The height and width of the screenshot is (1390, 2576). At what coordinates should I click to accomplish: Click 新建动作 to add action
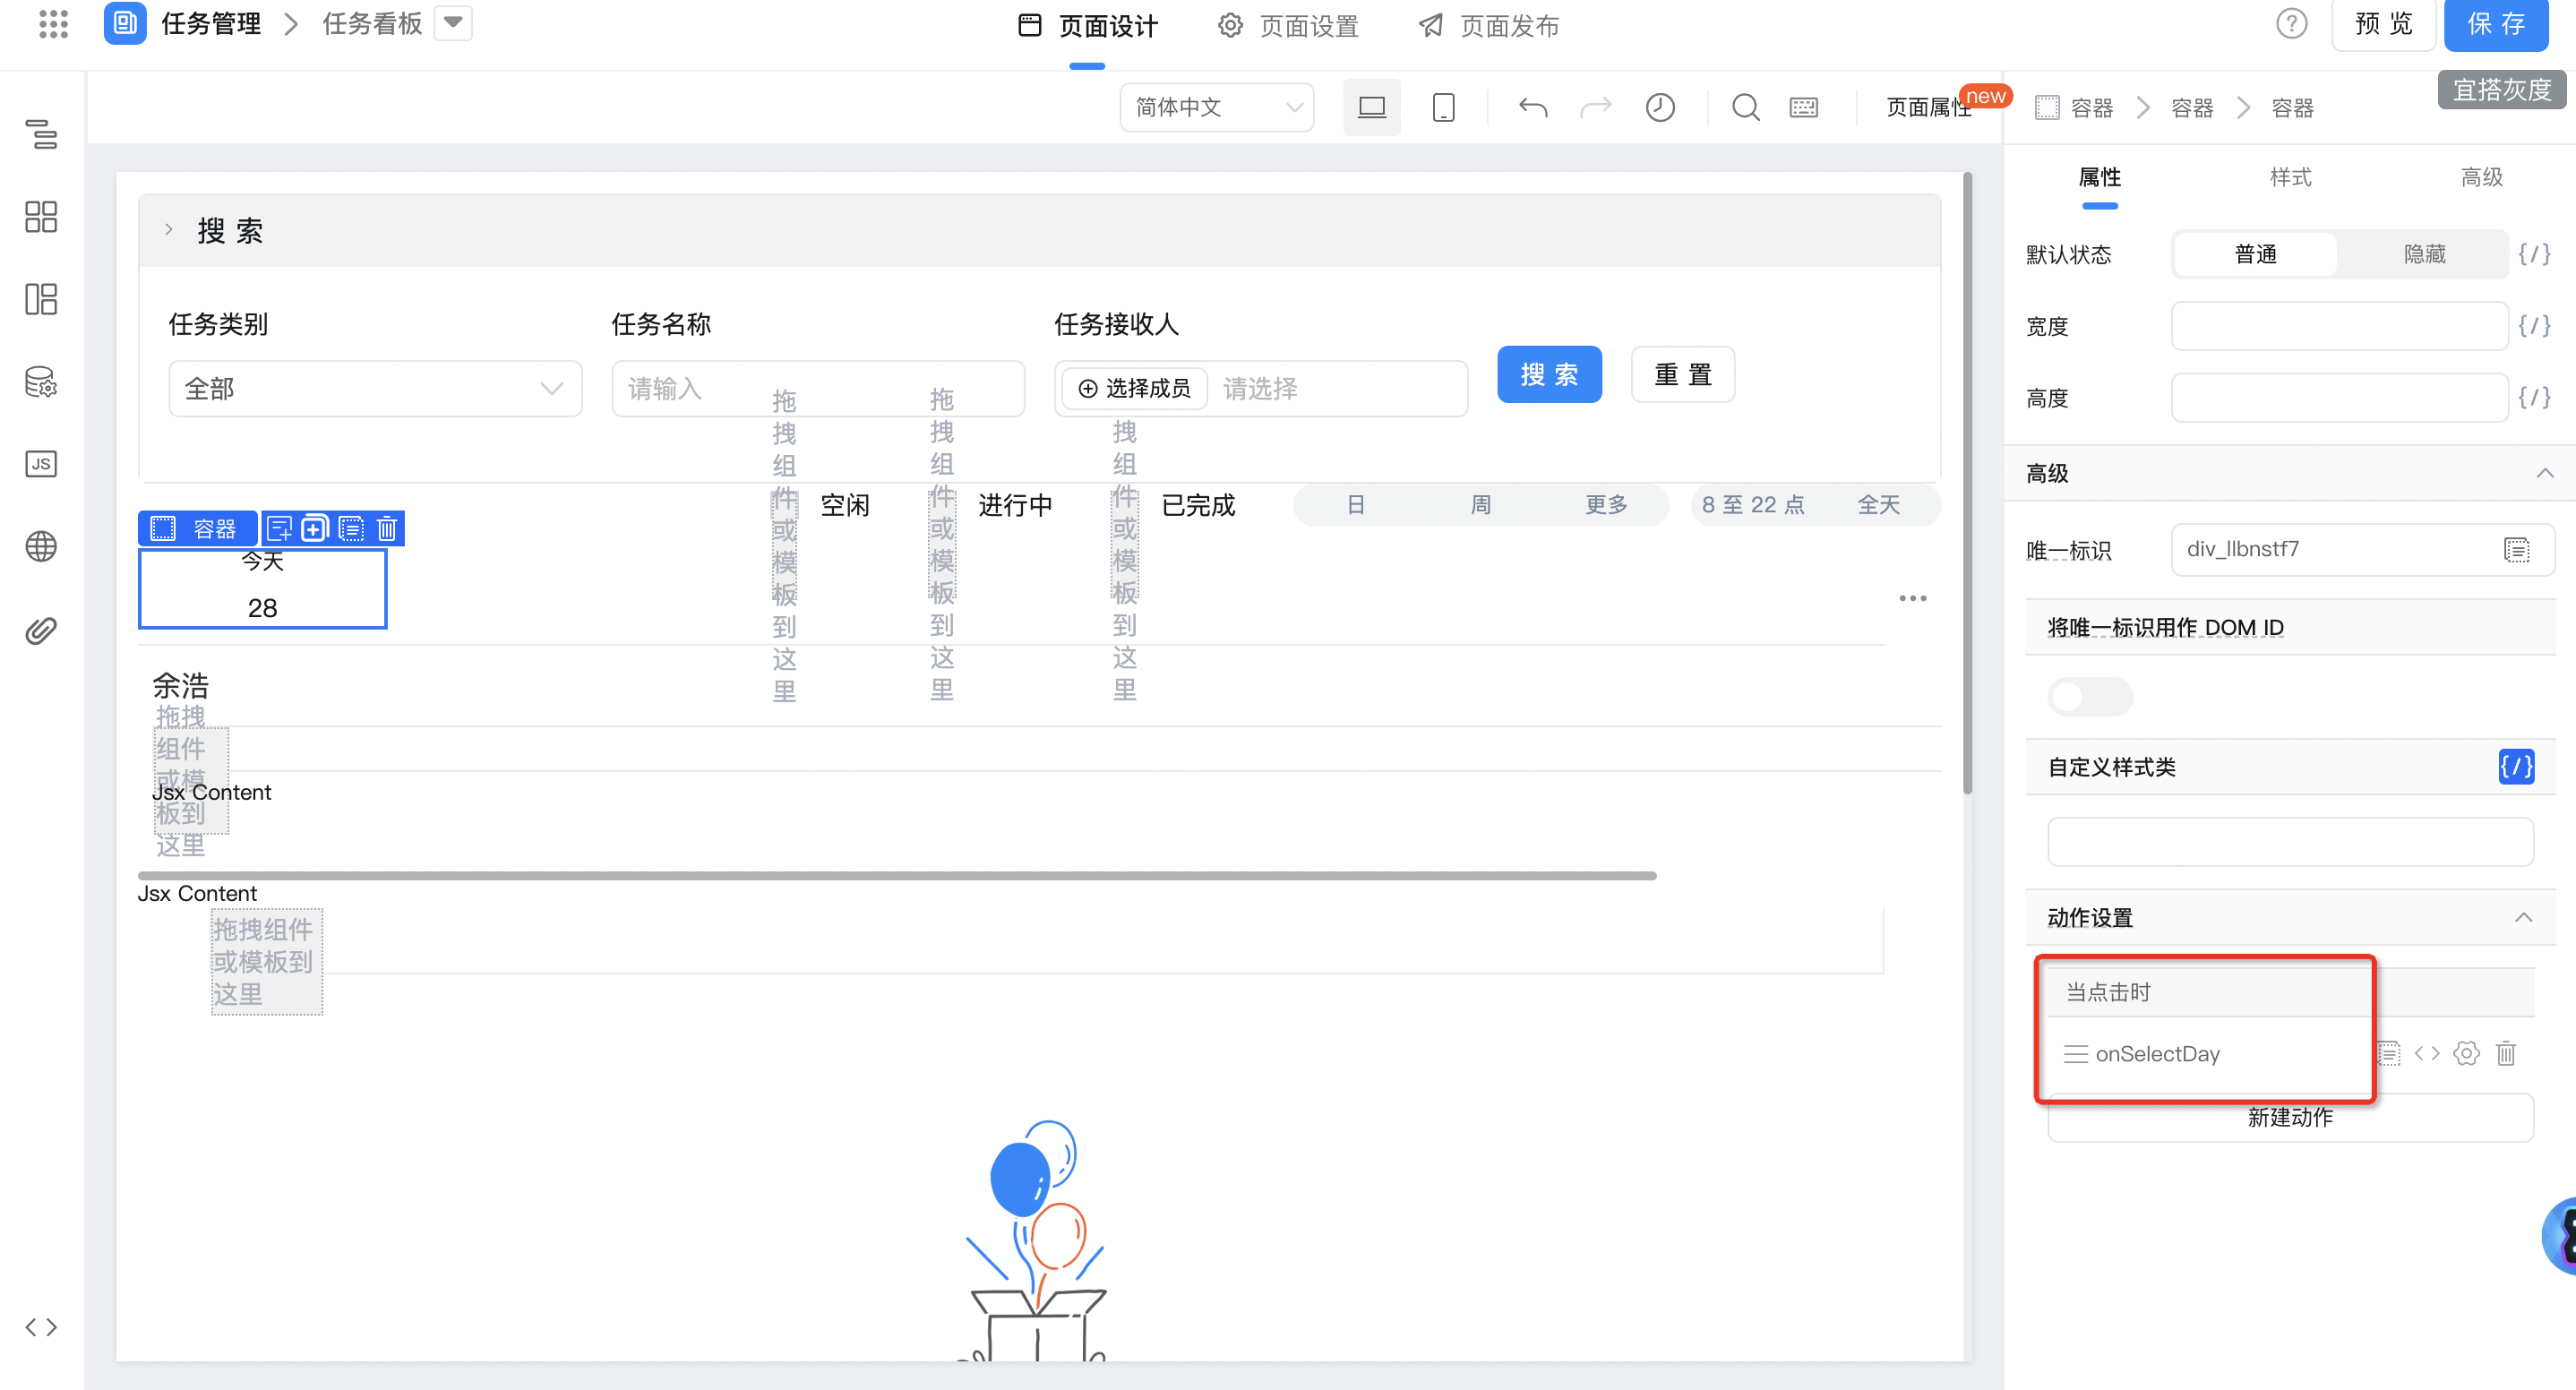click(x=2290, y=1118)
